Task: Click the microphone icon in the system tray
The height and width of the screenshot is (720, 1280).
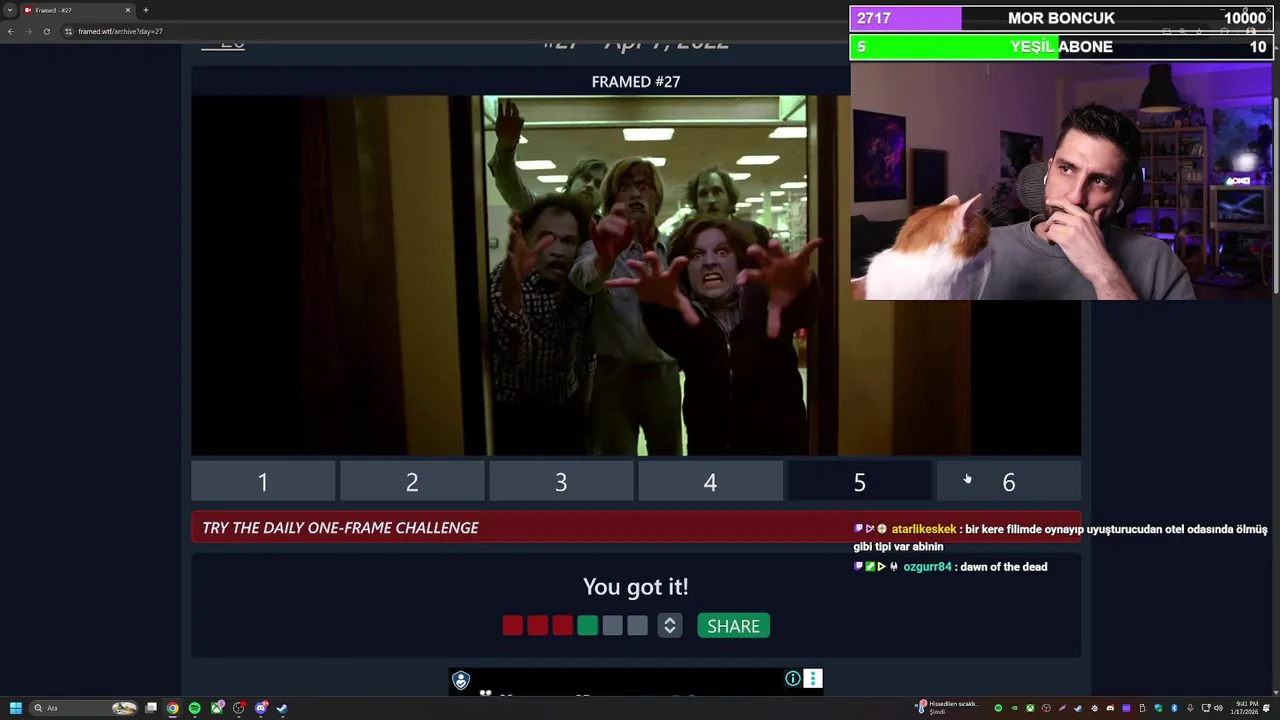Action: coord(1190,708)
